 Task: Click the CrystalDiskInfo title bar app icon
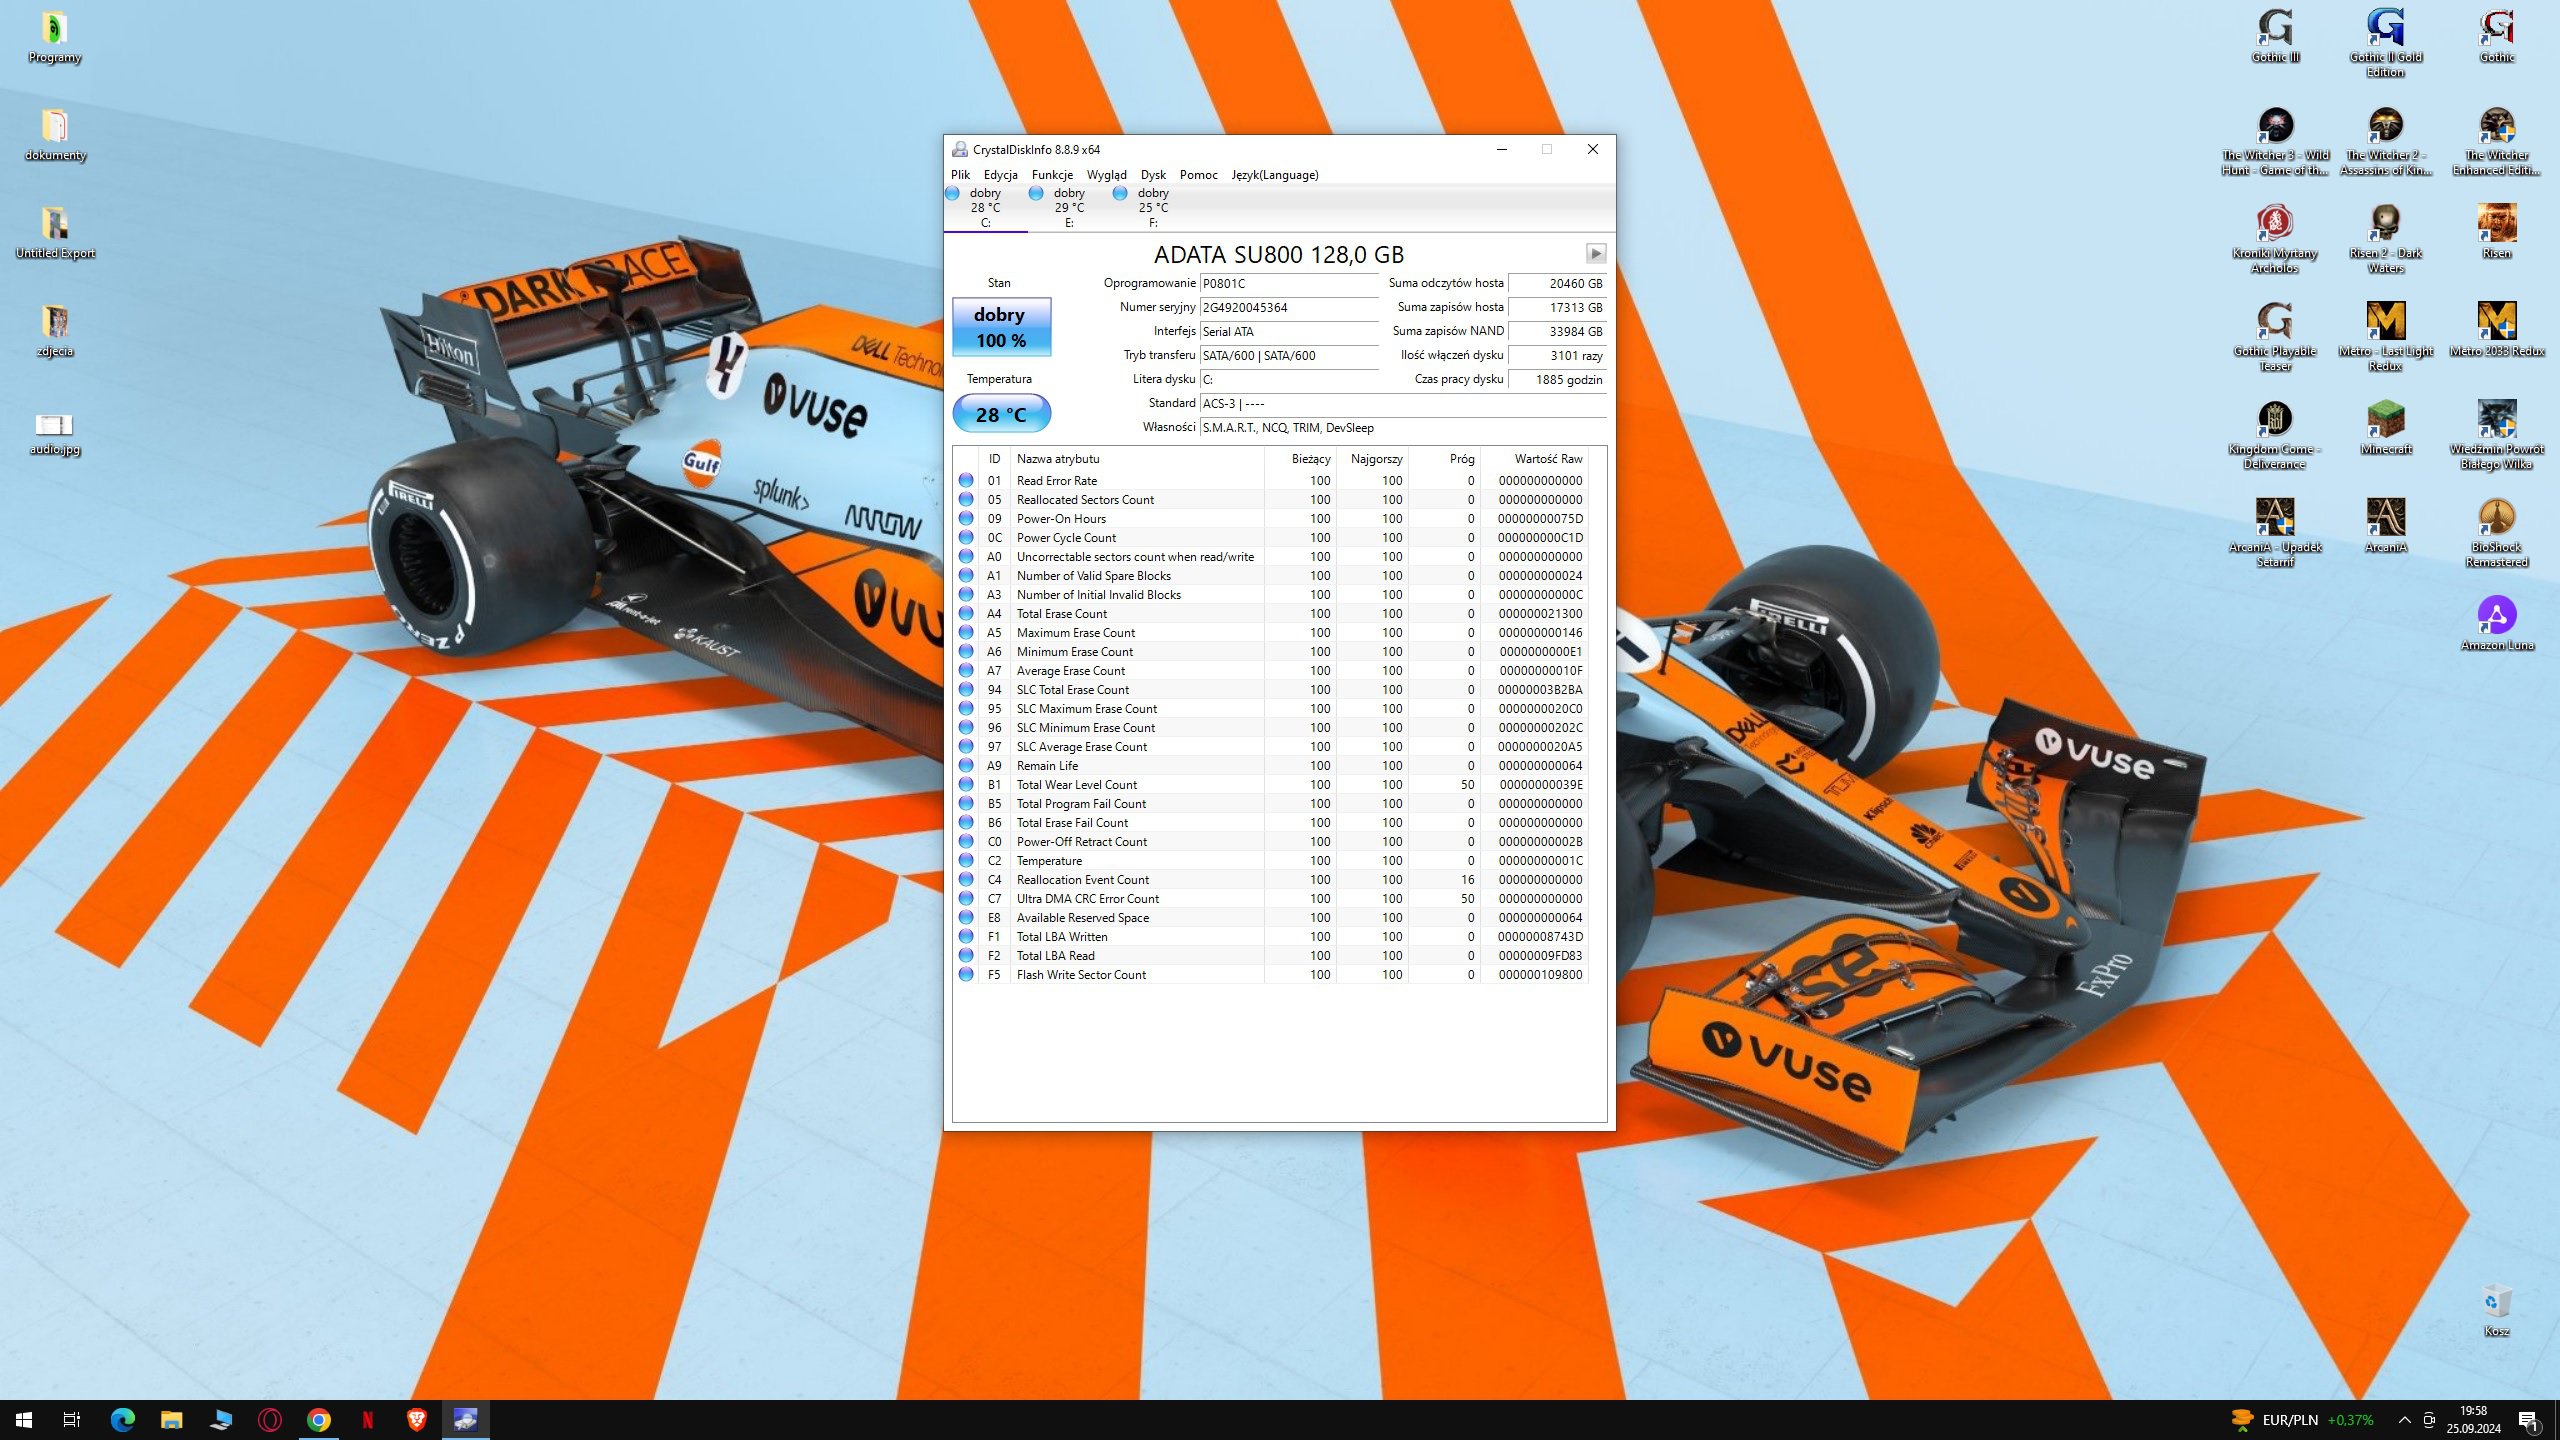click(960, 150)
